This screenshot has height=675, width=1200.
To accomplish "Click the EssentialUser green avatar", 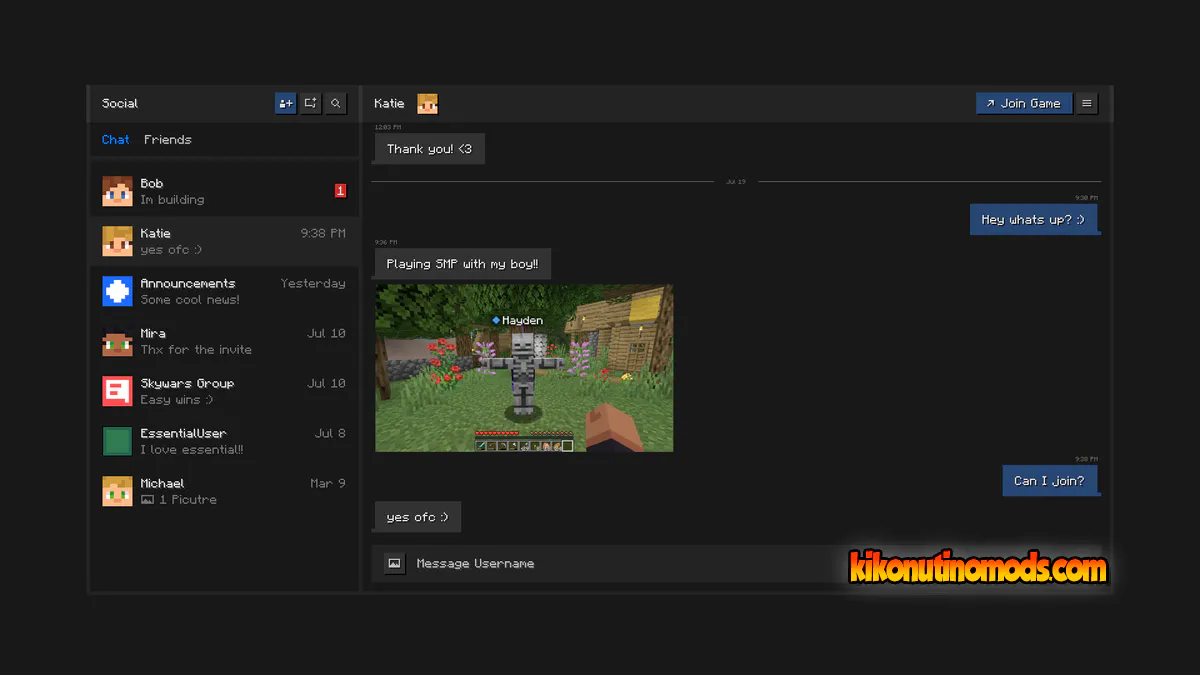I will tap(117, 441).
